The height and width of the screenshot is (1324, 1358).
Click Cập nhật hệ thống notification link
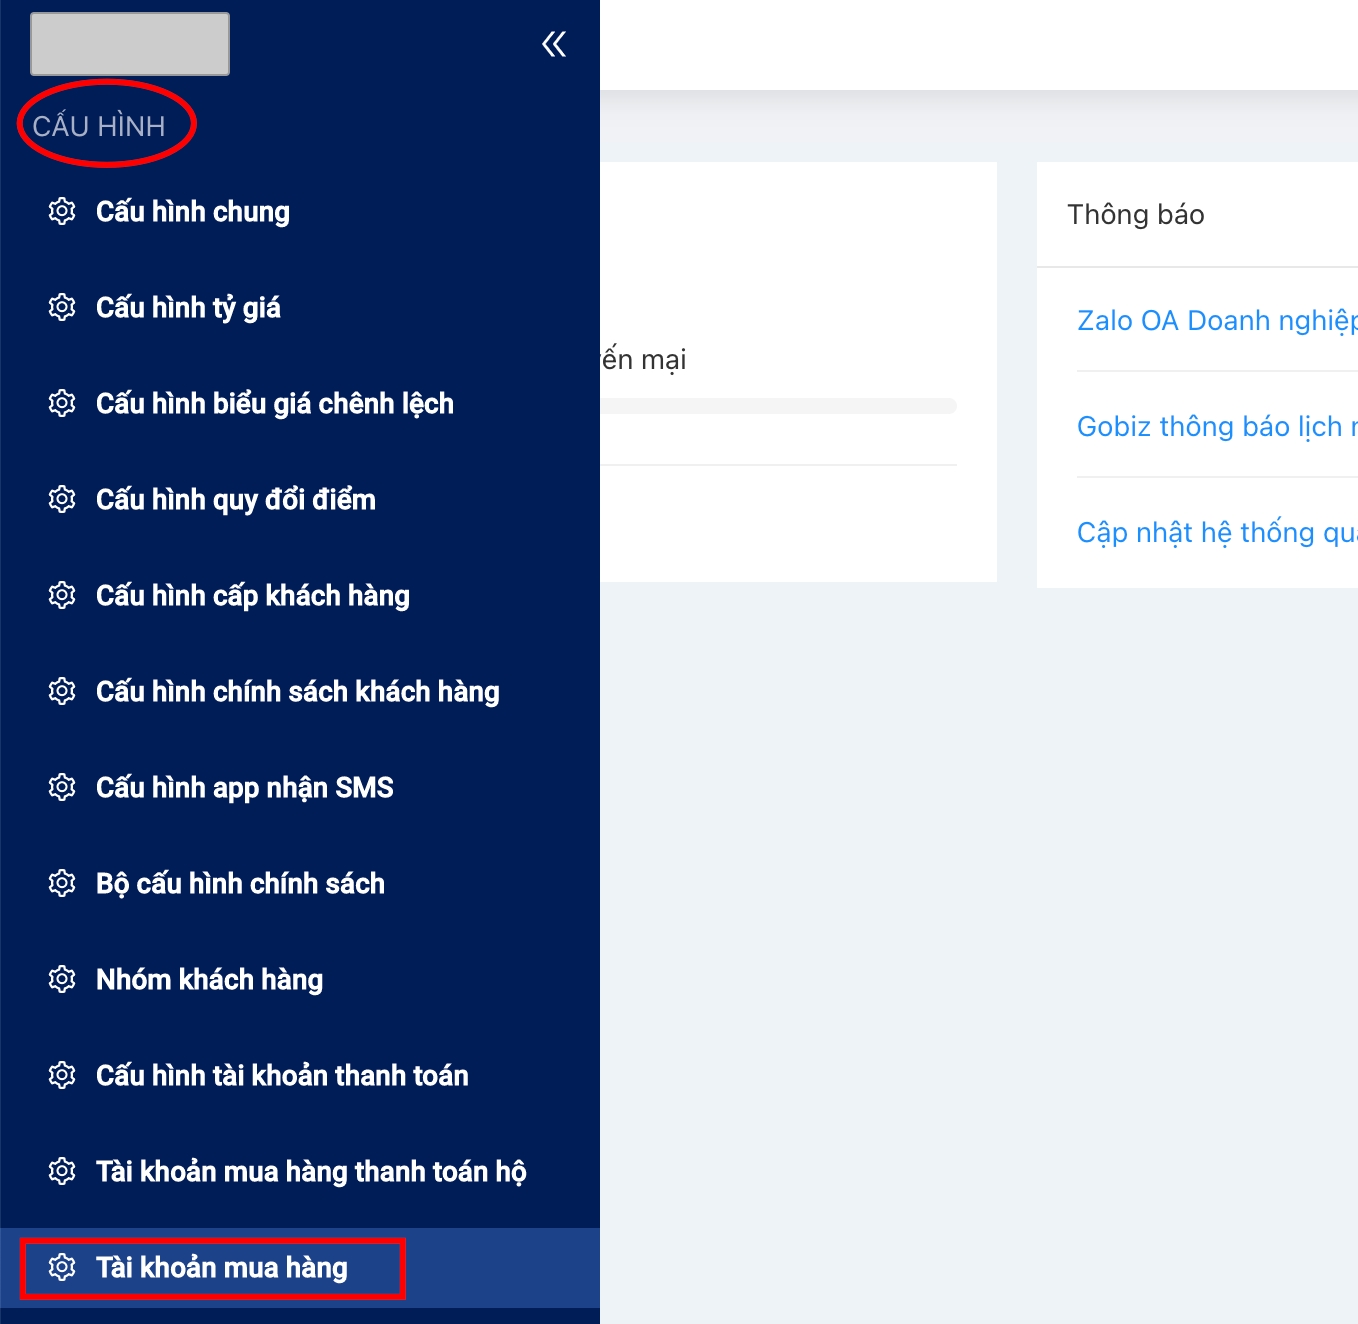(x=1216, y=533)
